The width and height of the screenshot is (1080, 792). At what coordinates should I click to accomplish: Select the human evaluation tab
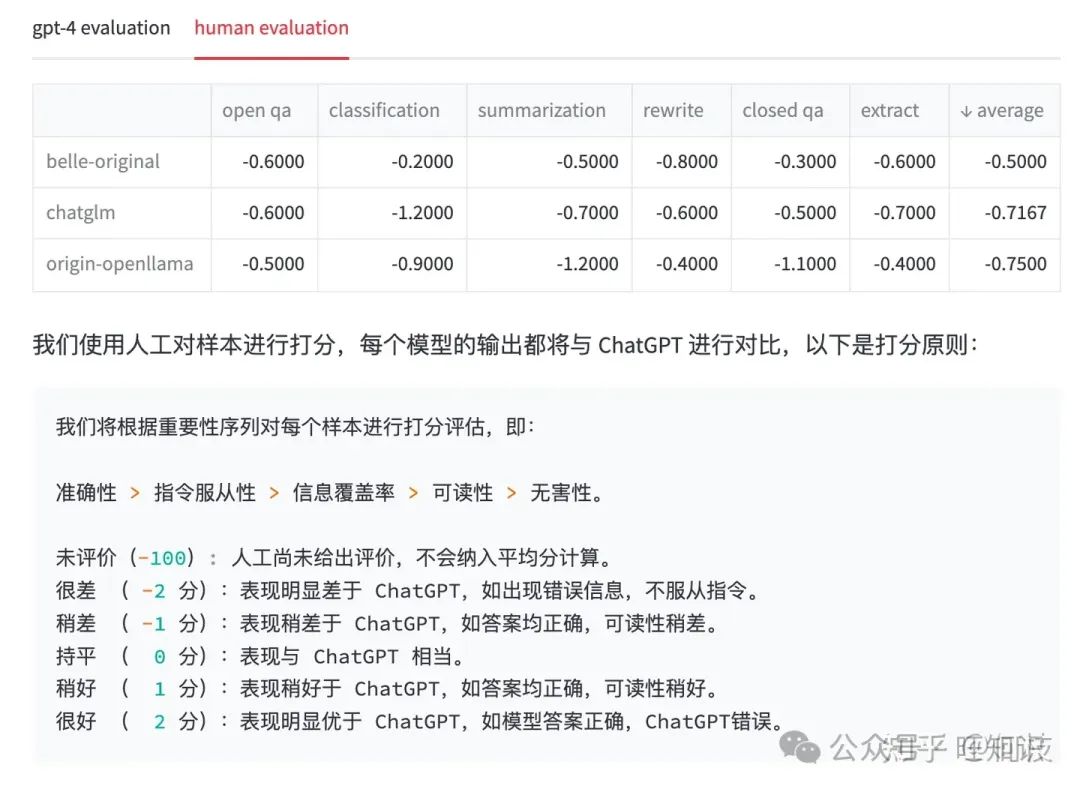271,28
